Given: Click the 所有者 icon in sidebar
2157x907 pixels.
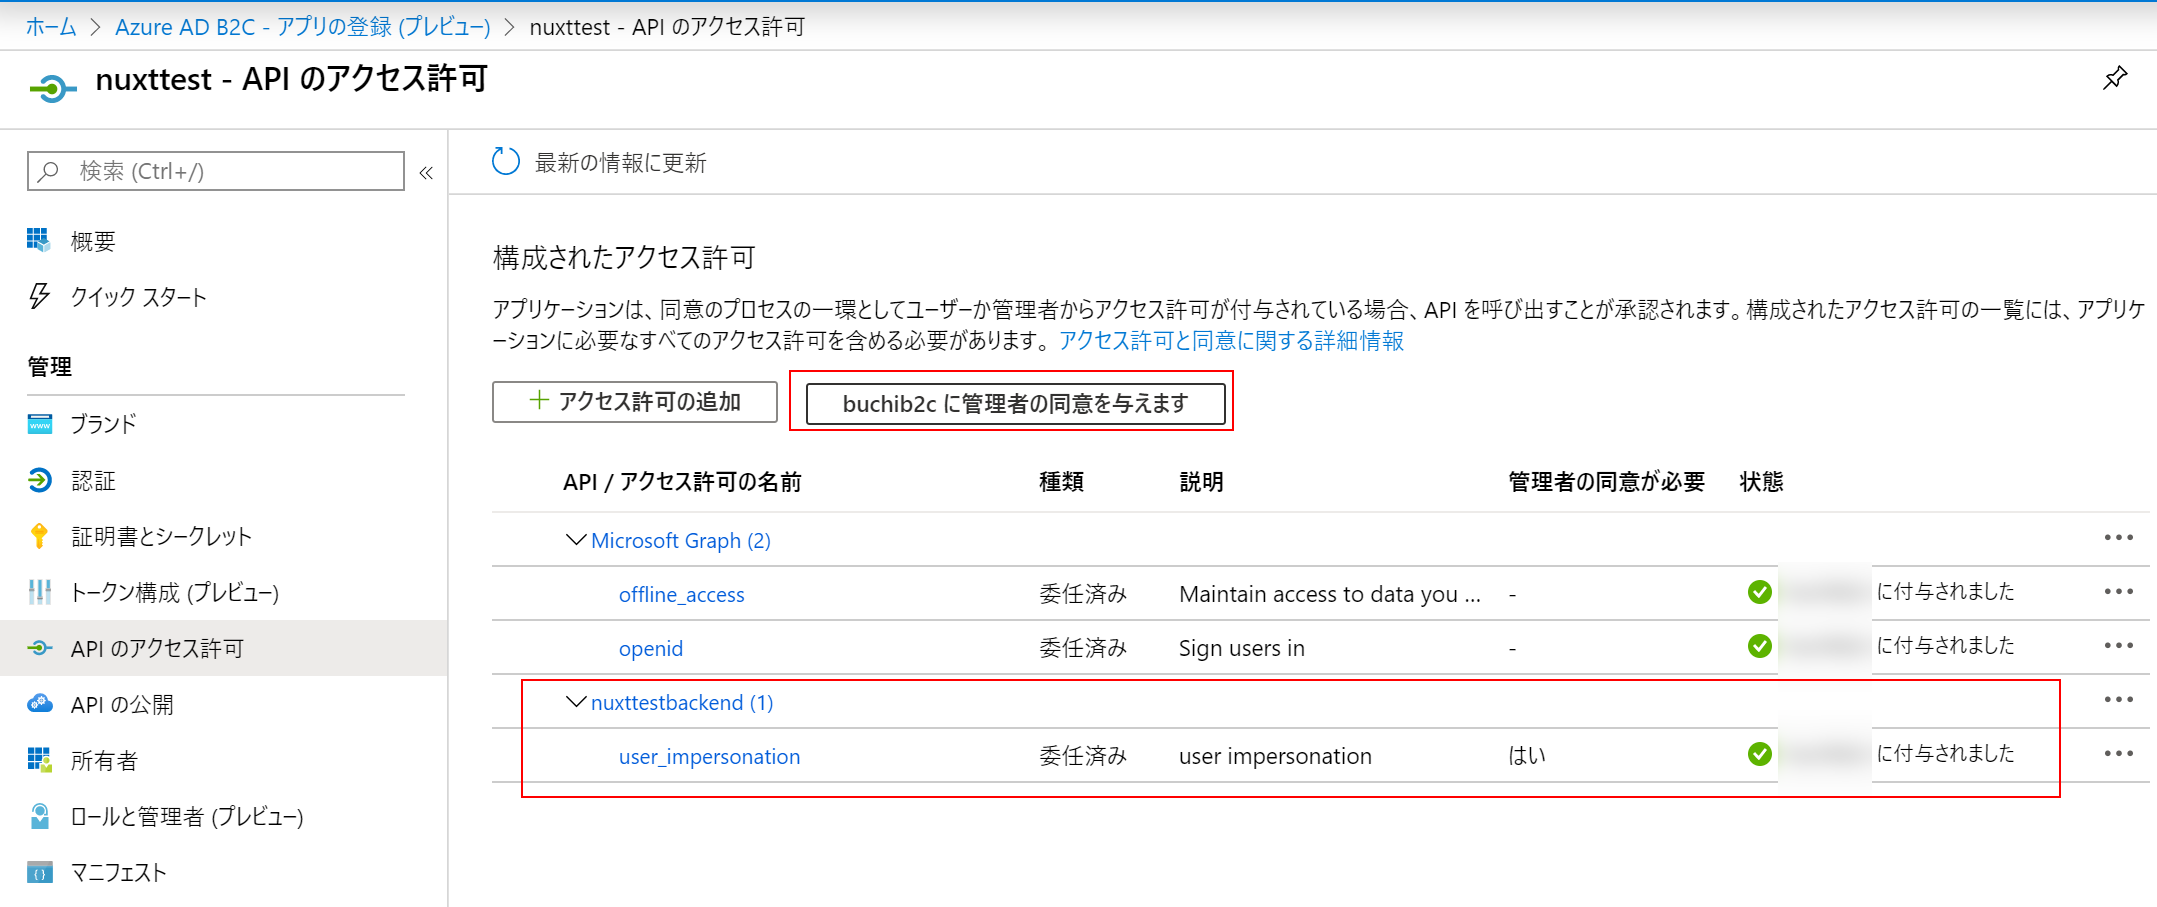Looking at the screenshot, I should pos(39,760).
